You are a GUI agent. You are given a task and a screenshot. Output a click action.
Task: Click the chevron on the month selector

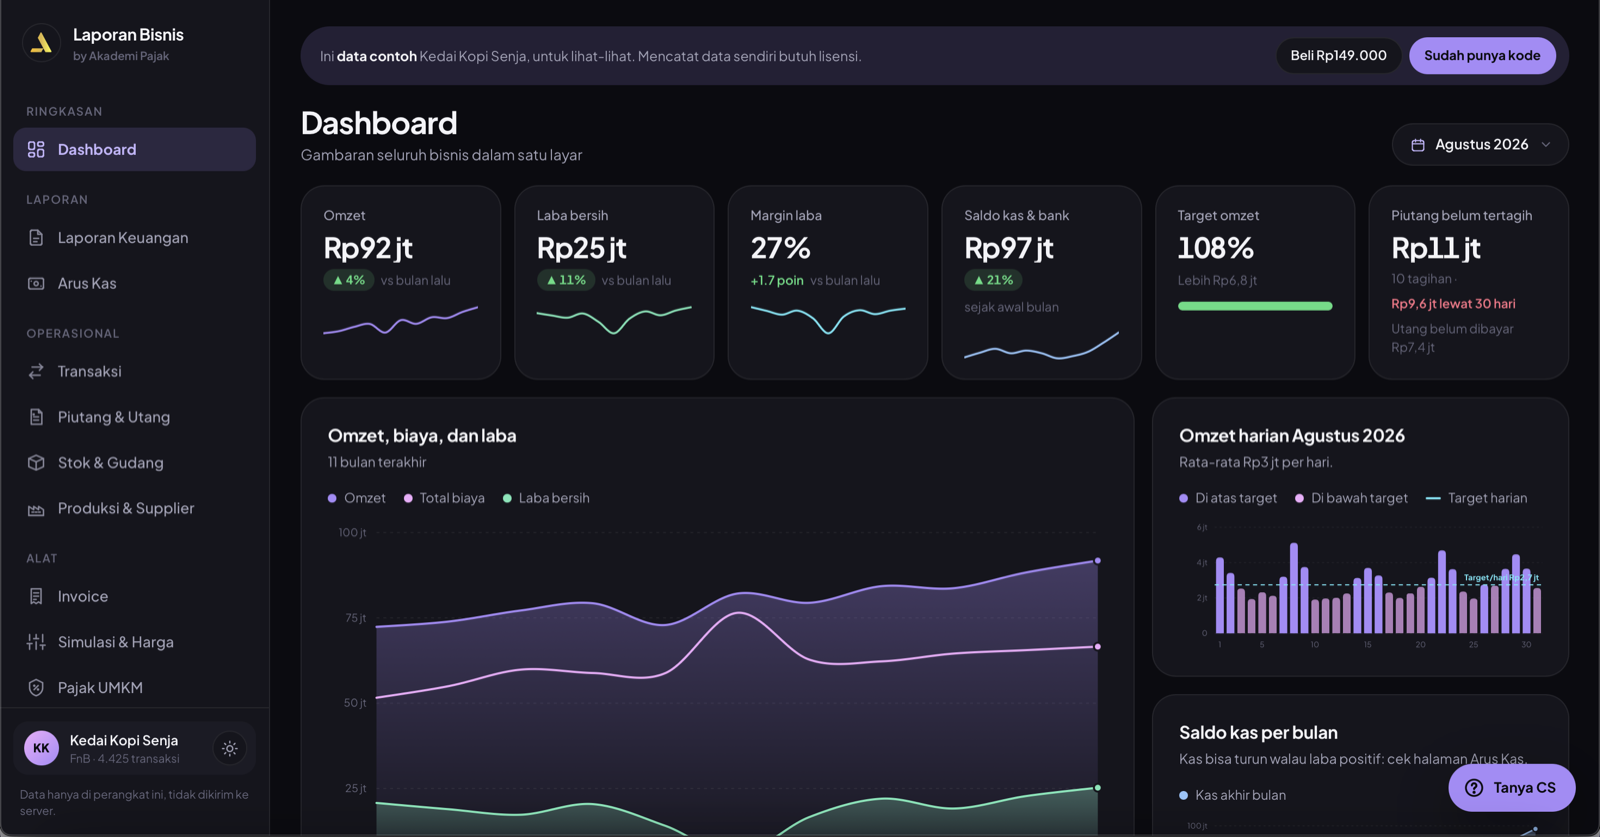pyautogui.click(x=1546, y=145)
